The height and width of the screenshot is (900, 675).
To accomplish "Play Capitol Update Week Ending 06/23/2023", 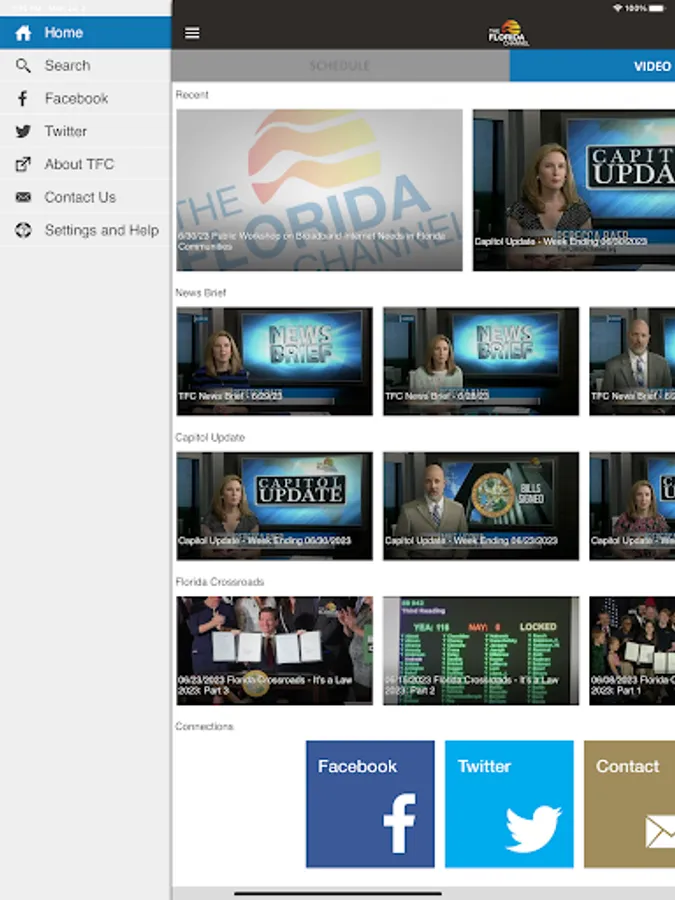I will pos(481,506).
